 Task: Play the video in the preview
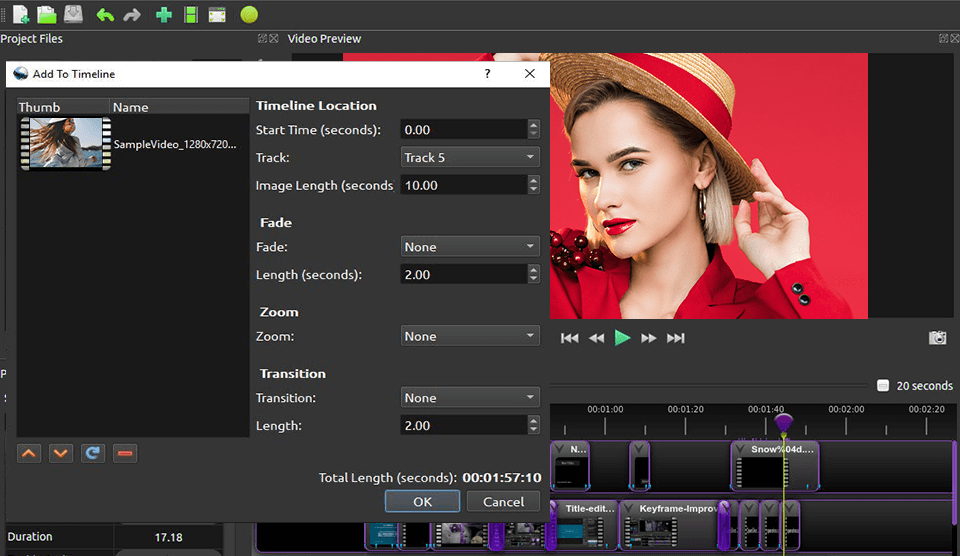pyautogui.click(x=623, y=338)
